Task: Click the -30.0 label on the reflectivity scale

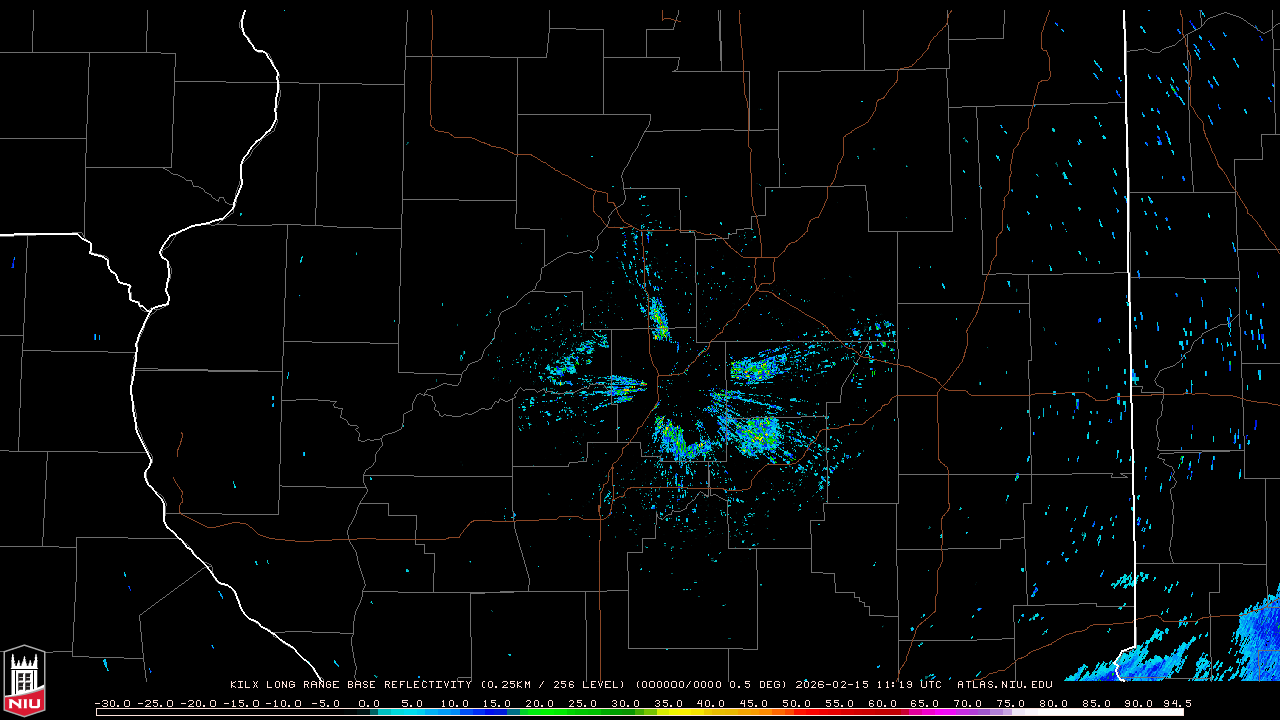Action: click(111, 703)
